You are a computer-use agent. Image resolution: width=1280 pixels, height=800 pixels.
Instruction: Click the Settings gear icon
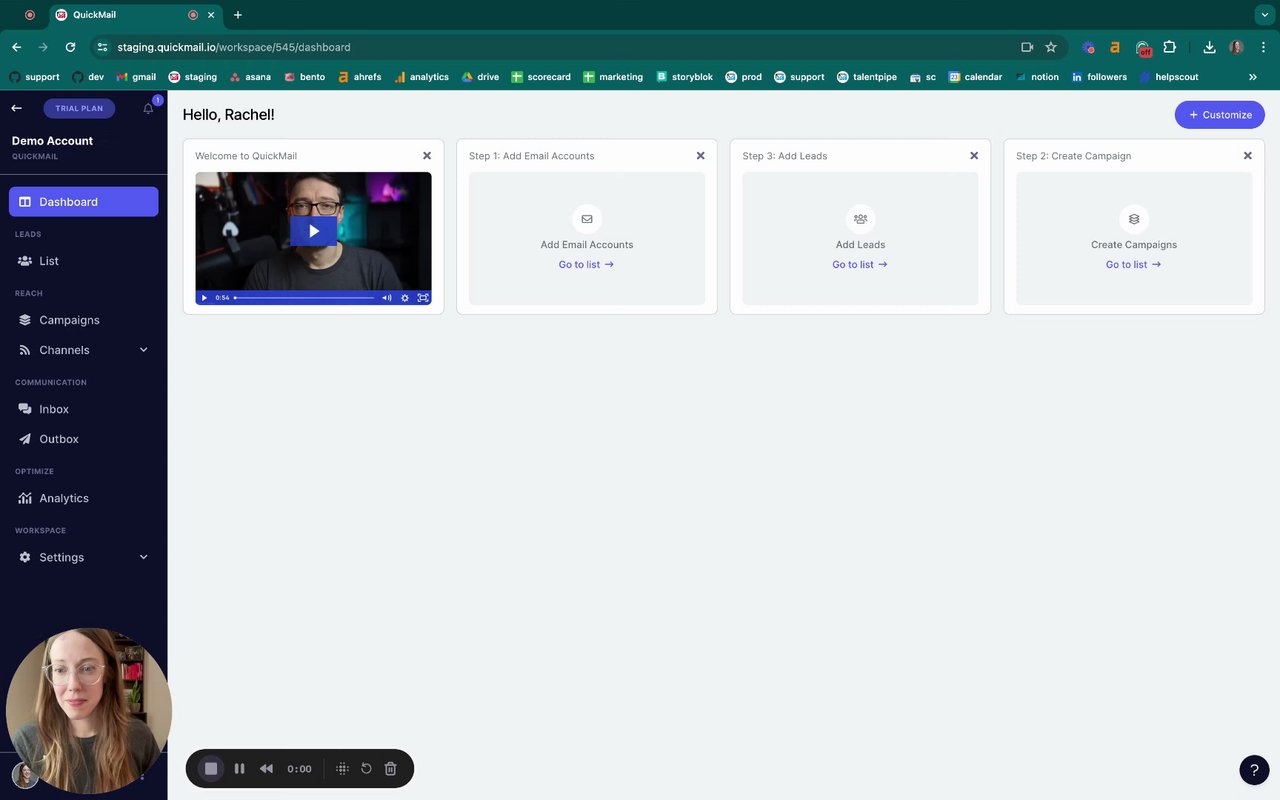click(x=25, y=557)
